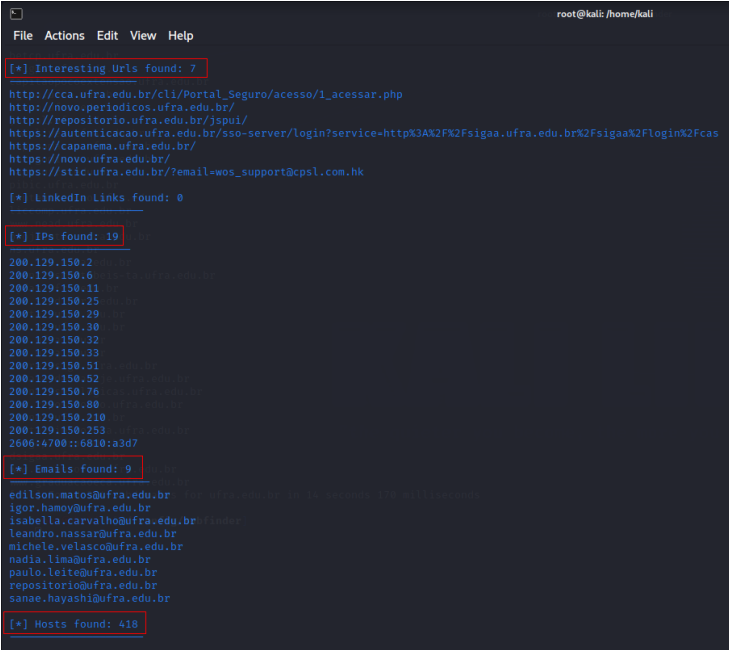
Task: Click the novo.periodicos.ufra.edu.br URL
Action: coord(122,107)
